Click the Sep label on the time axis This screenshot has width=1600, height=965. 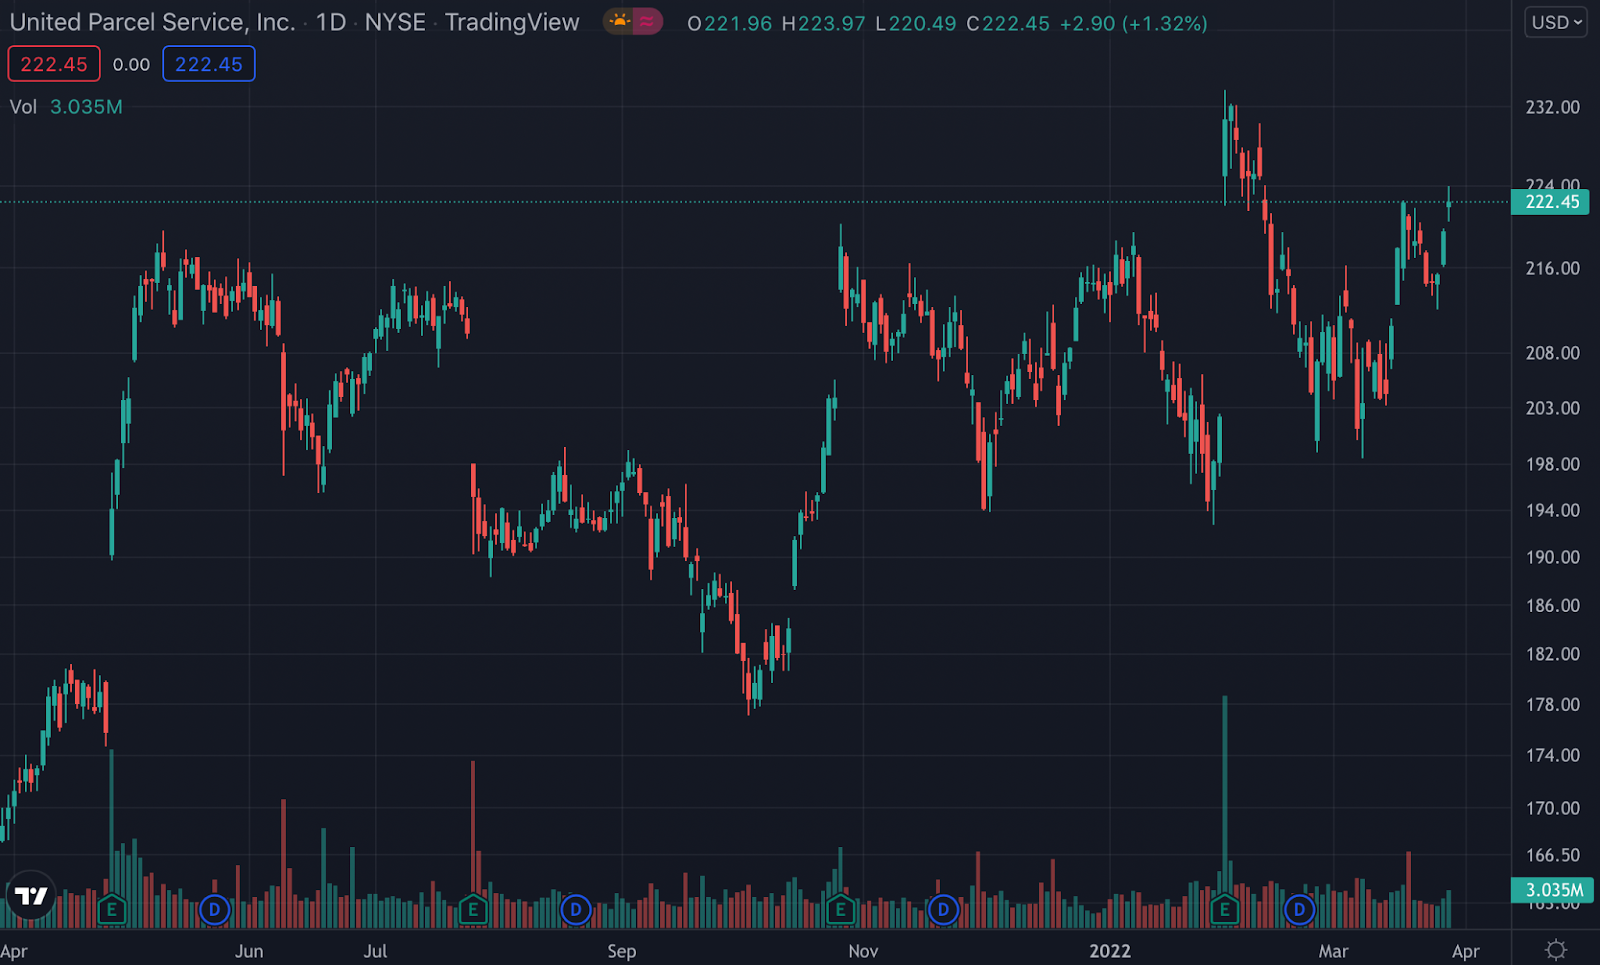click(x=621, y=951)
